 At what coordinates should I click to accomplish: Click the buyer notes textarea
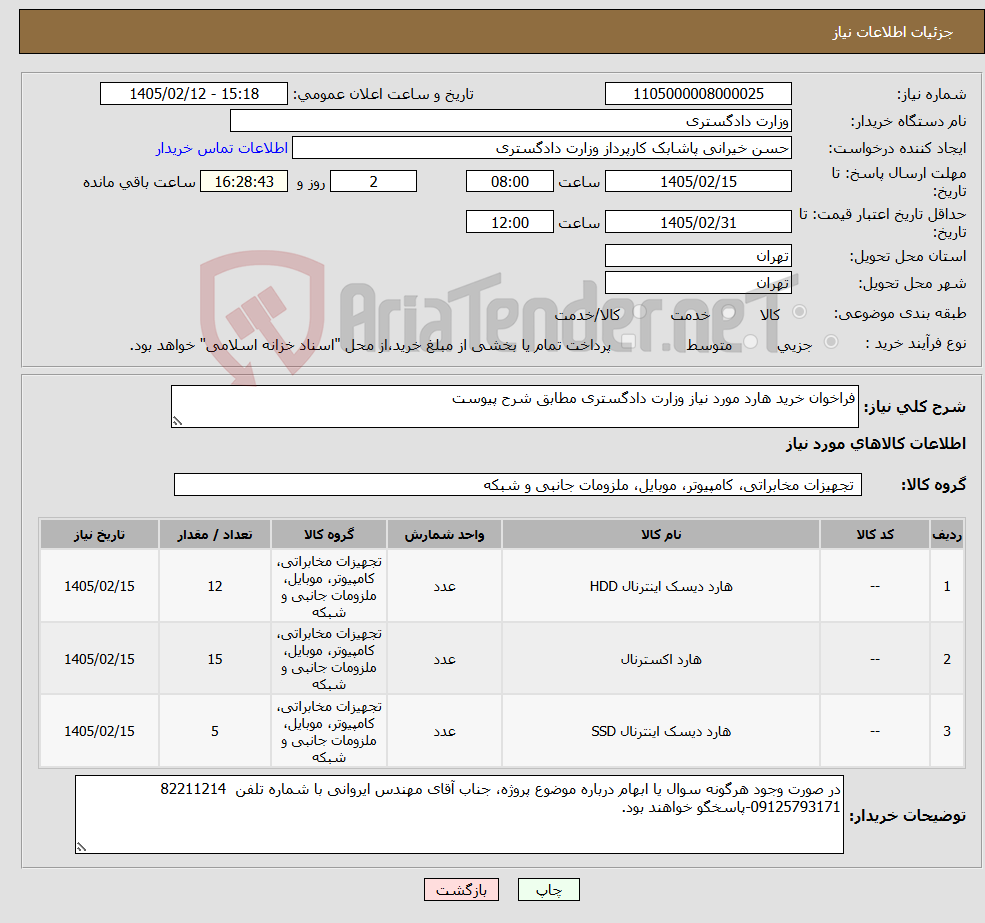459,814
